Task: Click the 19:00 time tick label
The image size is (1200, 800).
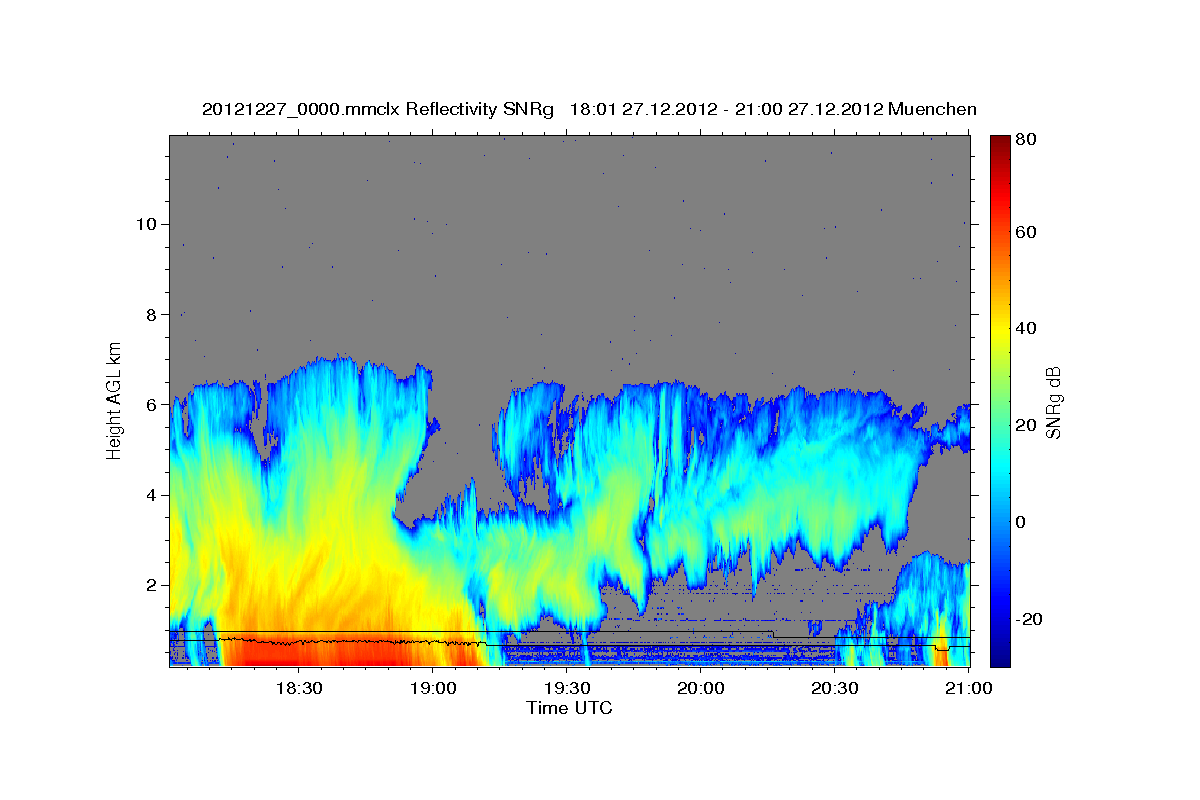Action: click(x=432, y=688)
